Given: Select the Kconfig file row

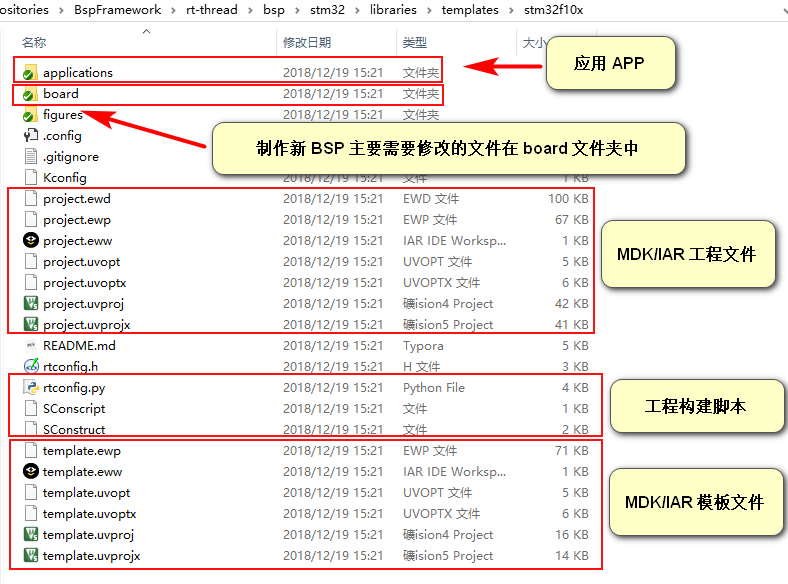Looking at the screenshot, I should click(65, 178).
